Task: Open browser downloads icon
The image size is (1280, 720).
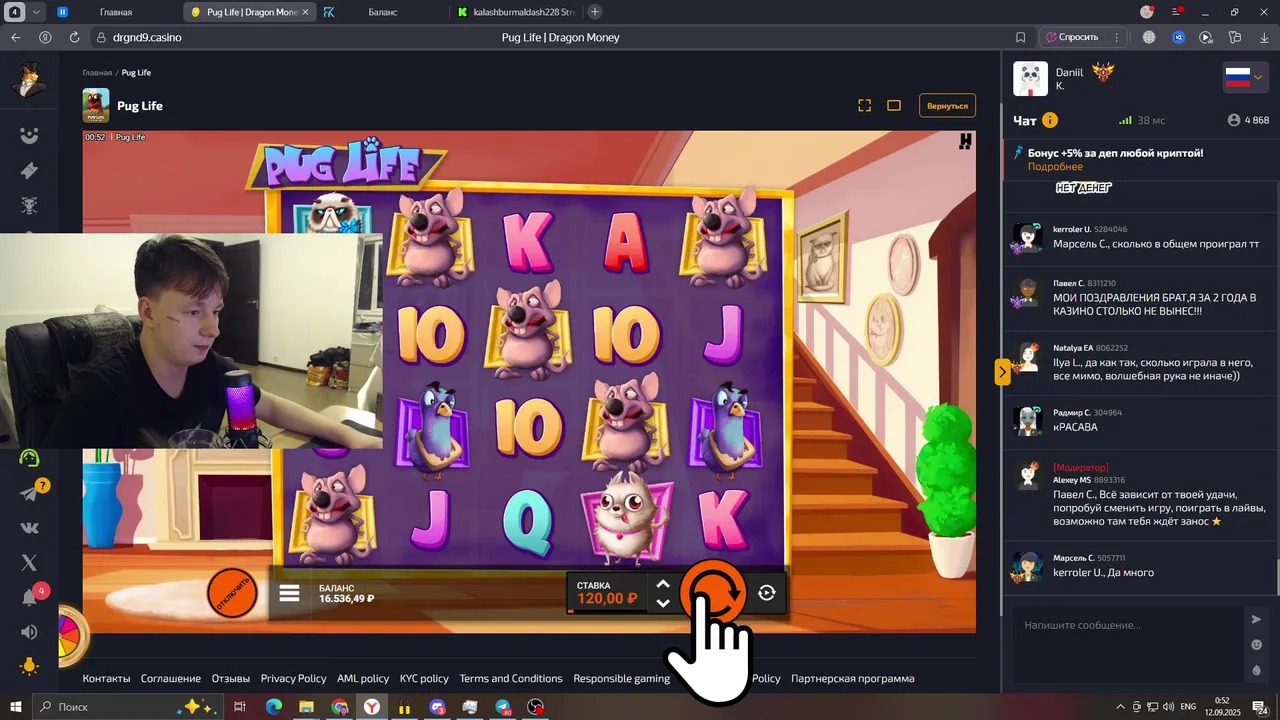Action: [1265, 37]
